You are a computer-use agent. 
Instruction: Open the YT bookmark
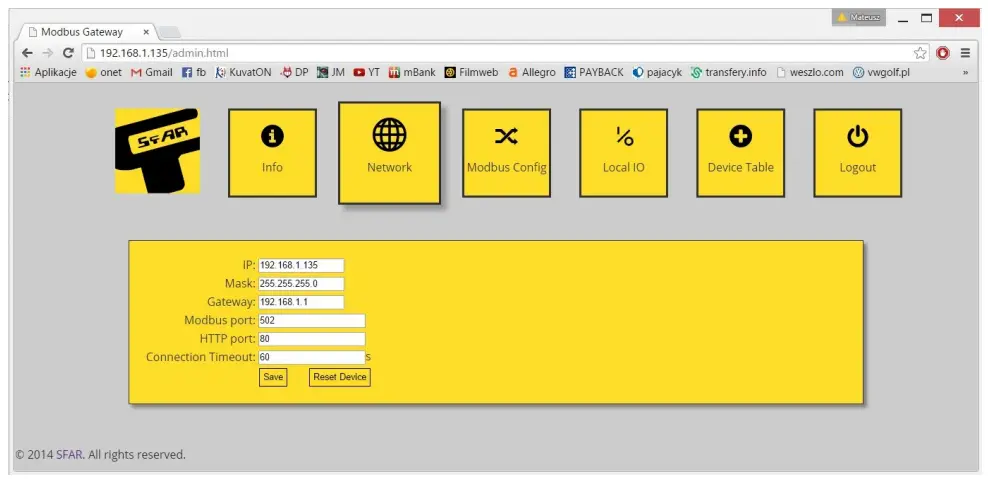(367, 72)
